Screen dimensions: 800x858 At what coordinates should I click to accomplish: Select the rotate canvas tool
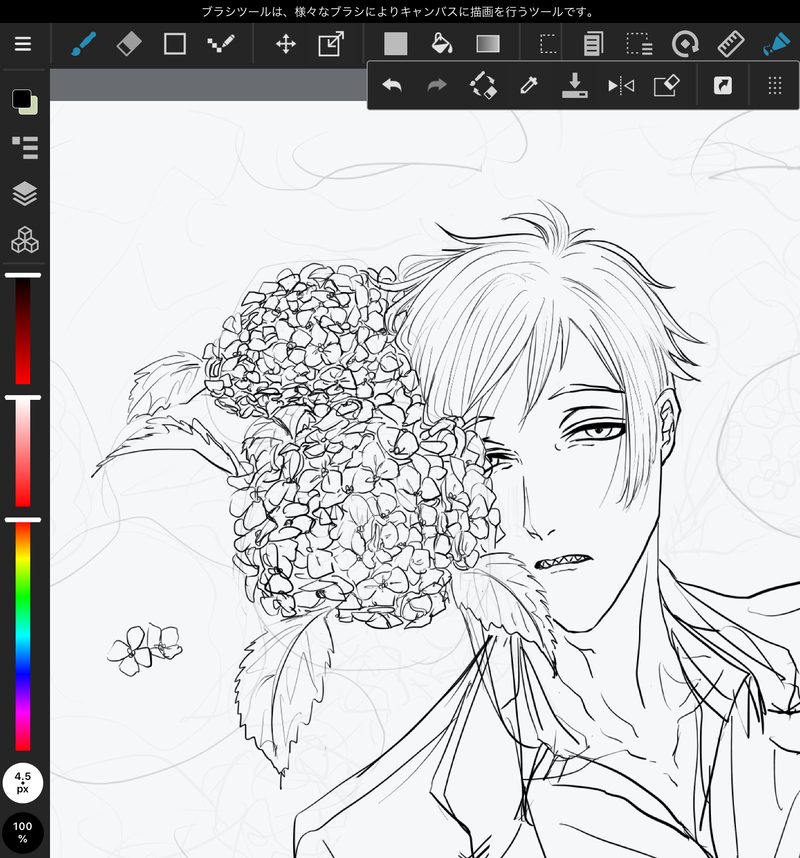(685, 44)
